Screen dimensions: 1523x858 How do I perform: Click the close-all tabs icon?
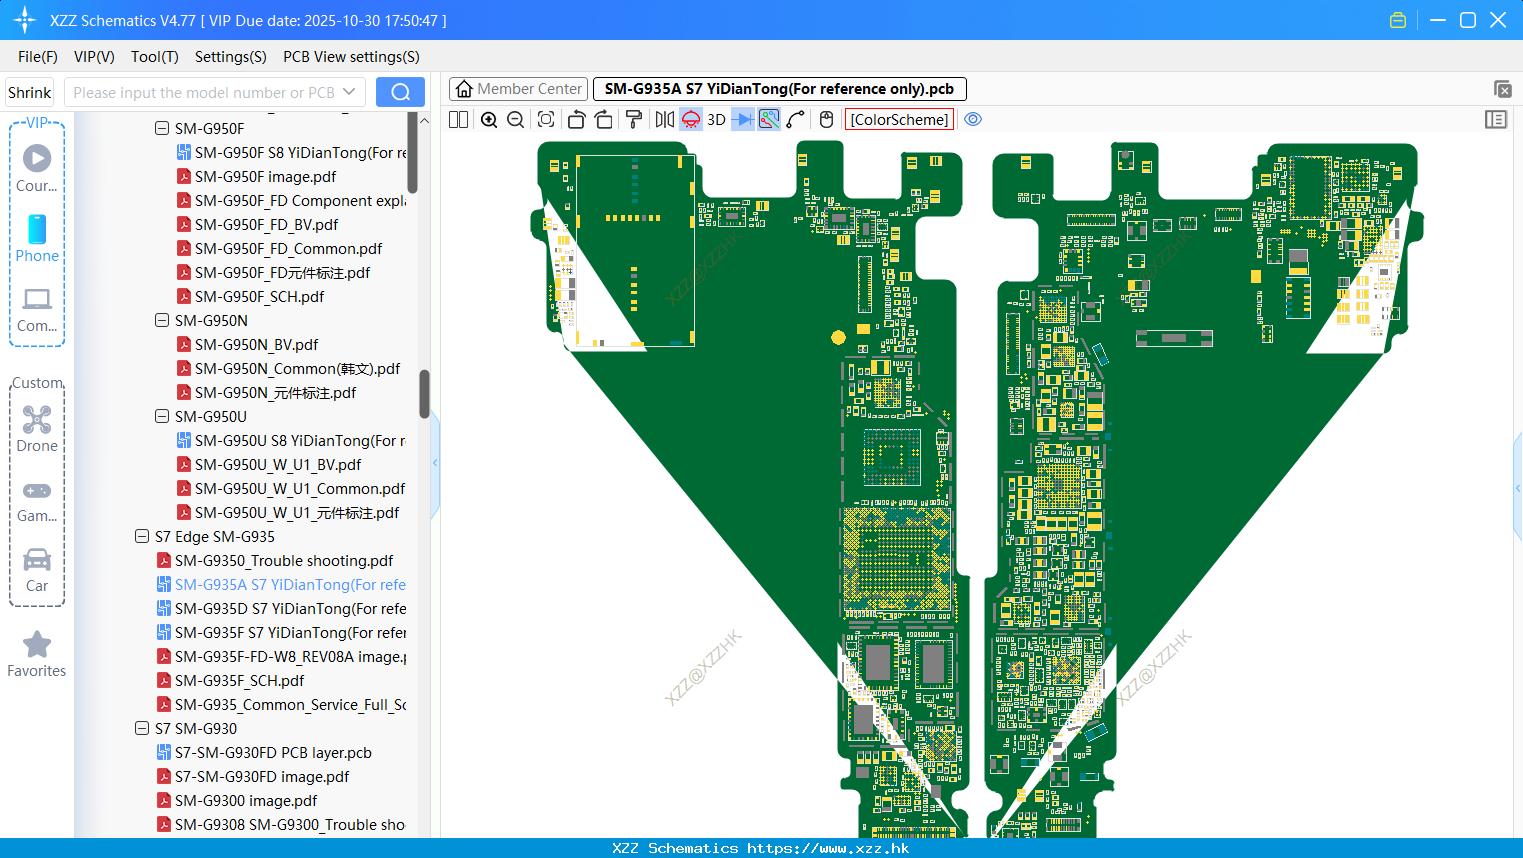pyautogui.click(x=1502, y=89)
